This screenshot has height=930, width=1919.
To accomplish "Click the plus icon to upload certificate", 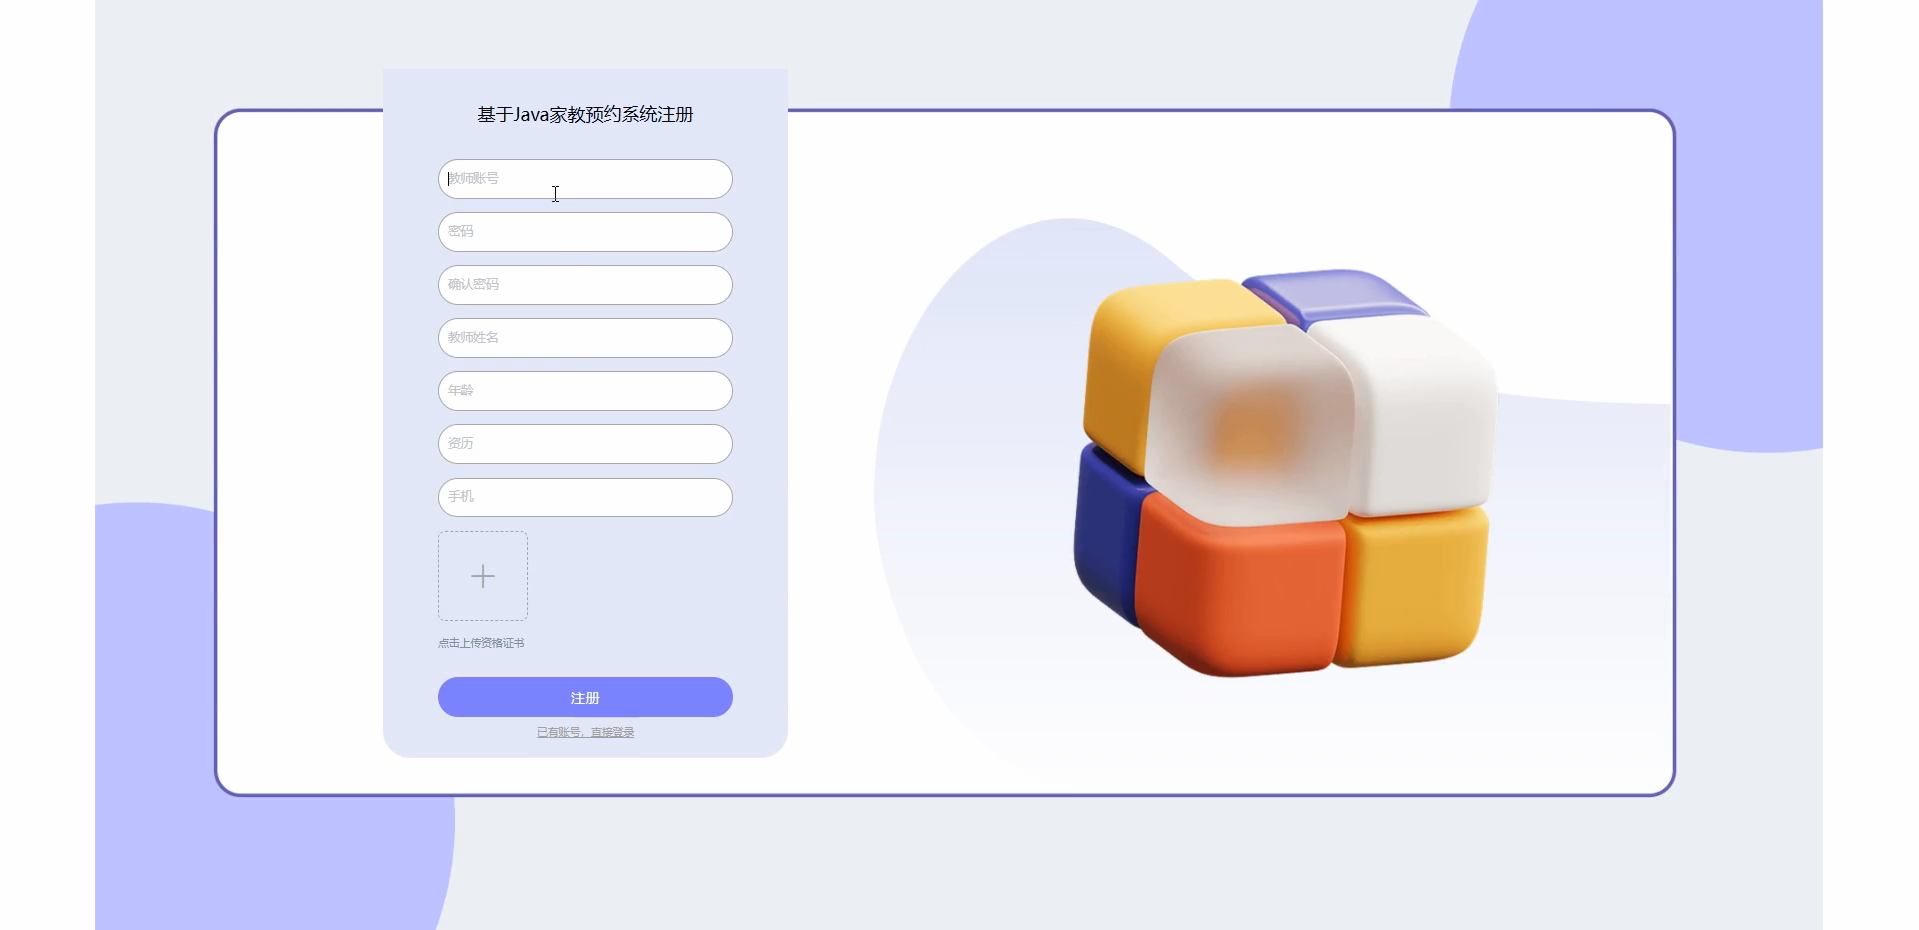I will [x=483, y=576].
